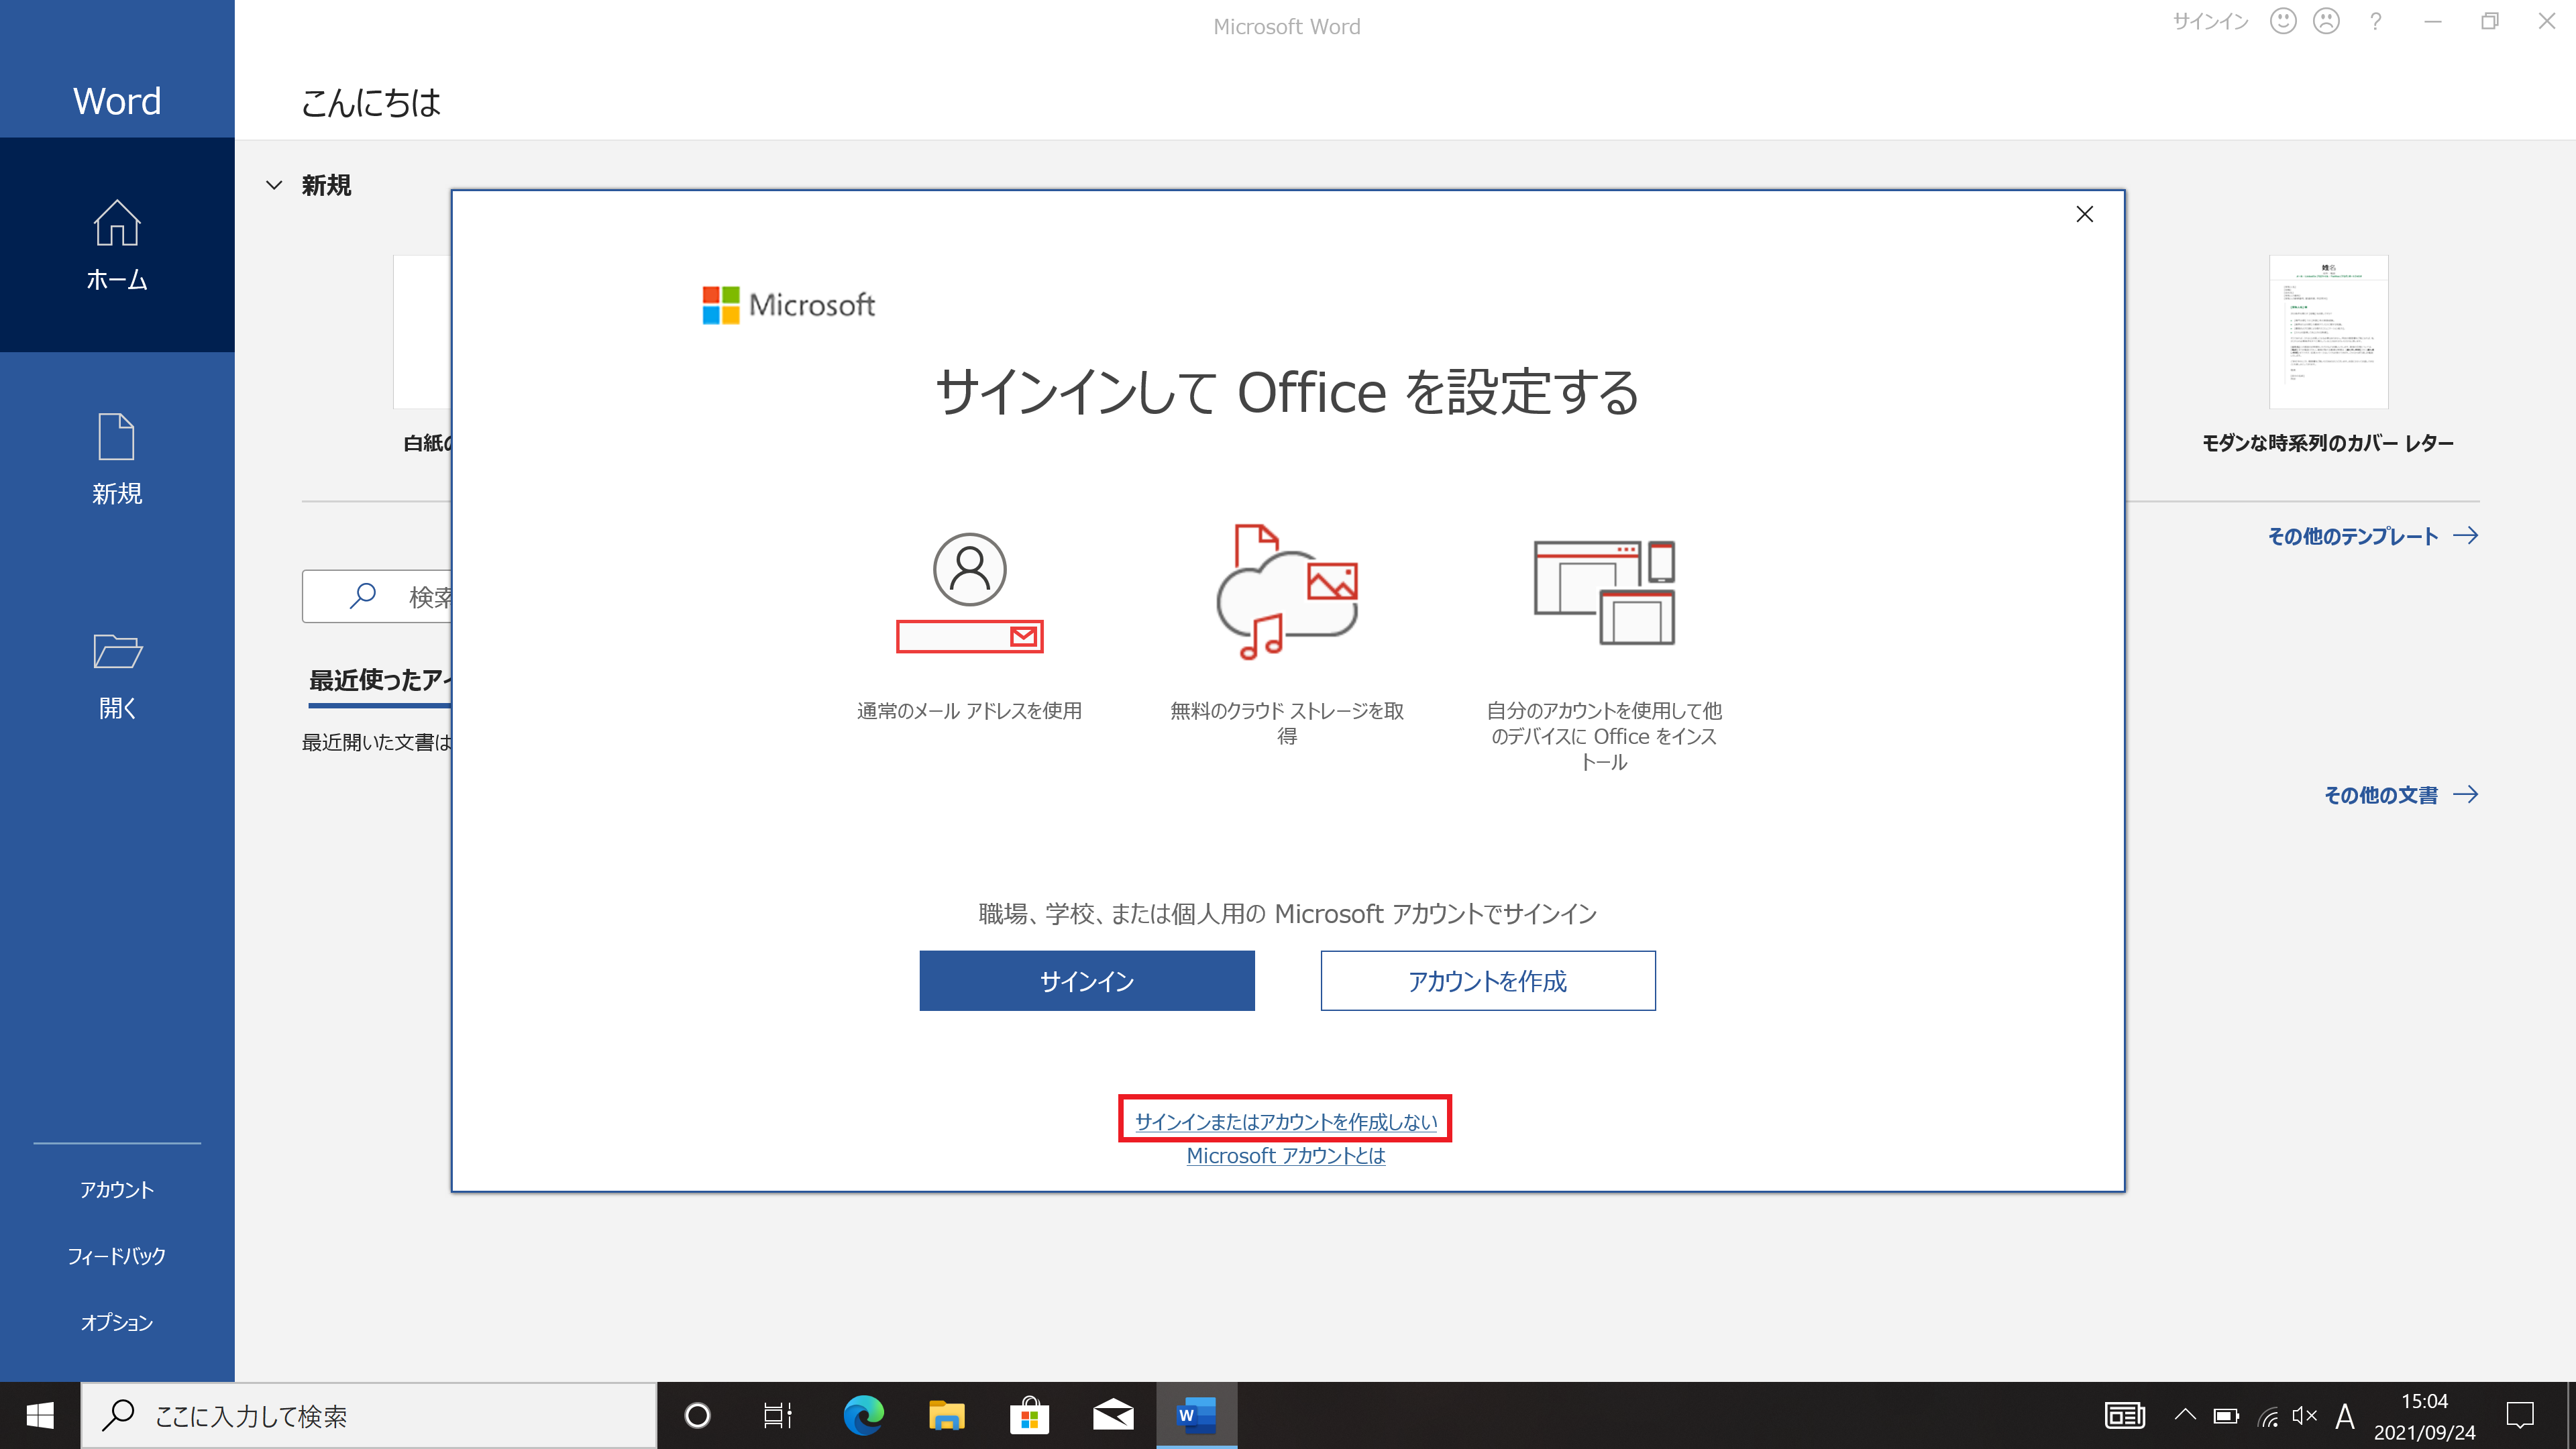Click the network Wi-Fi tray icon
The image size is (2576, 1449).
click(x=2268, y=1416)
